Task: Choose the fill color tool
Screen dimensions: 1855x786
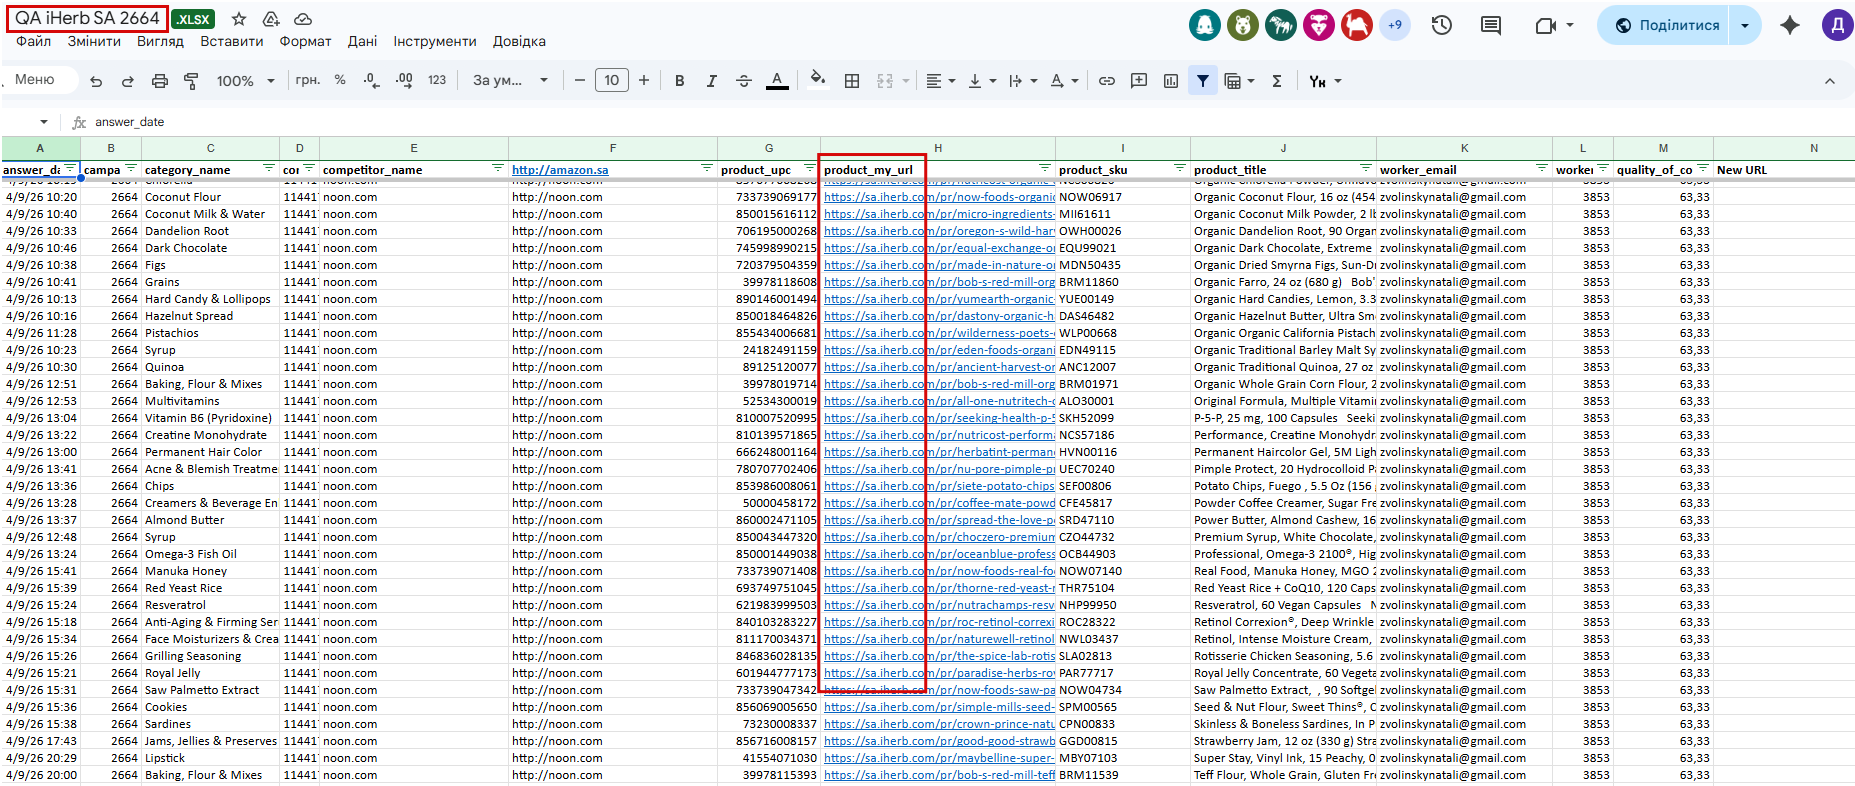Action: 817,80
